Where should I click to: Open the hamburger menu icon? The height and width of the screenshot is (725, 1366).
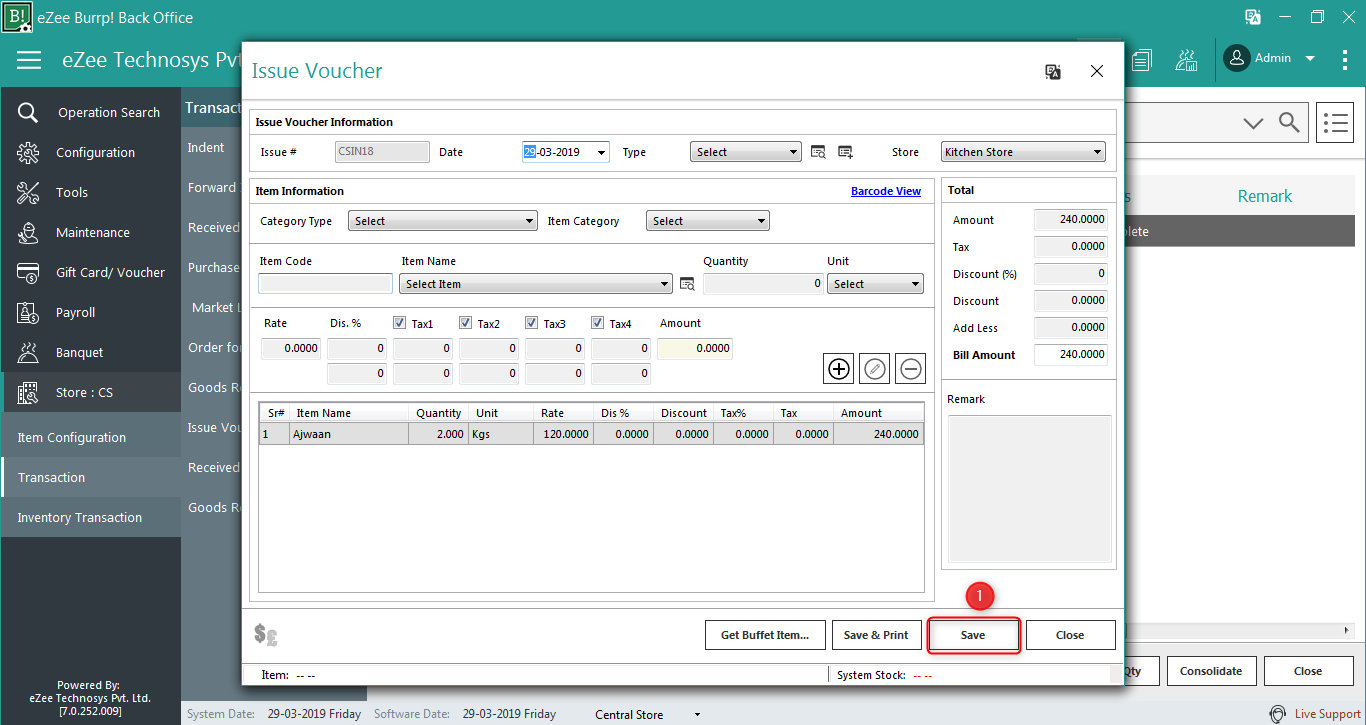pyautogui.click(x=29, y=60)
